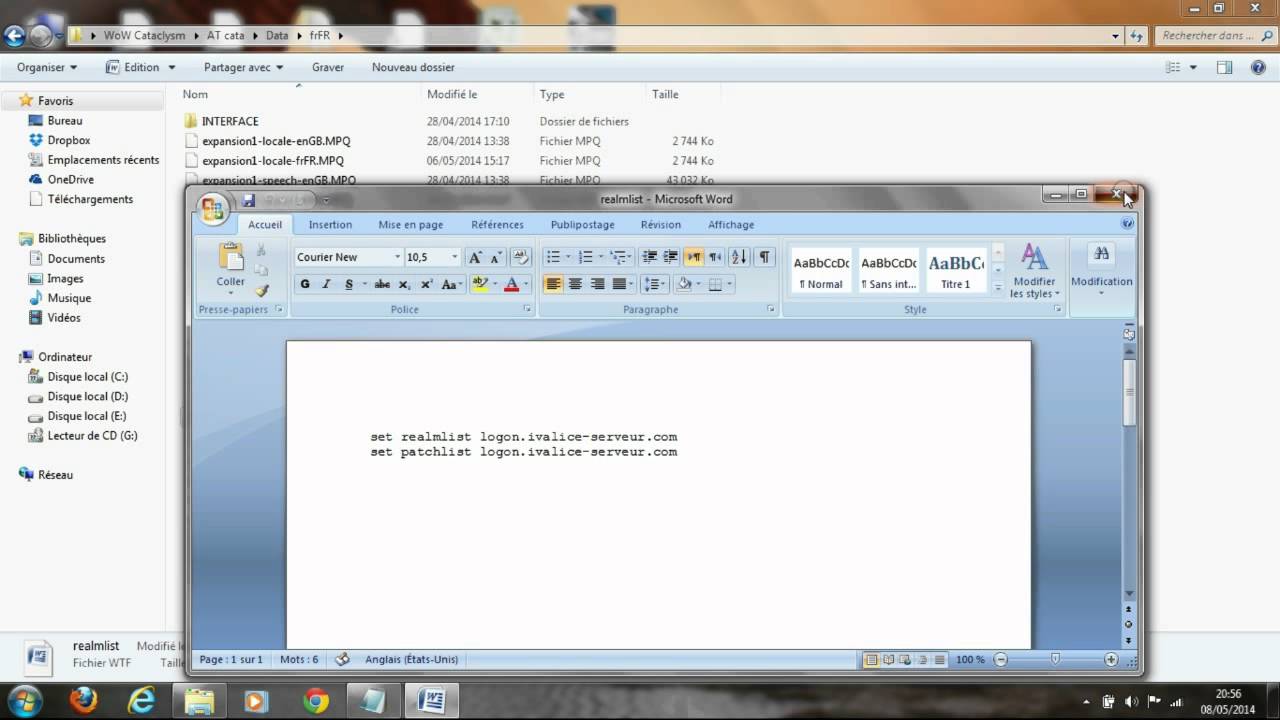Grow font size with the larger A
Viewport: 1280px width, 720px height.
pos(476,257)
